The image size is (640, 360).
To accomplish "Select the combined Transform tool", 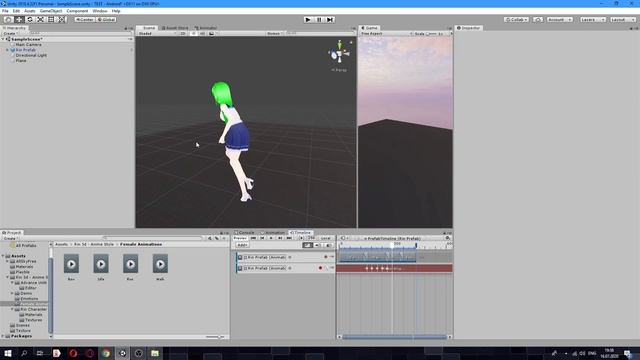I will click(x=61, y=20).
